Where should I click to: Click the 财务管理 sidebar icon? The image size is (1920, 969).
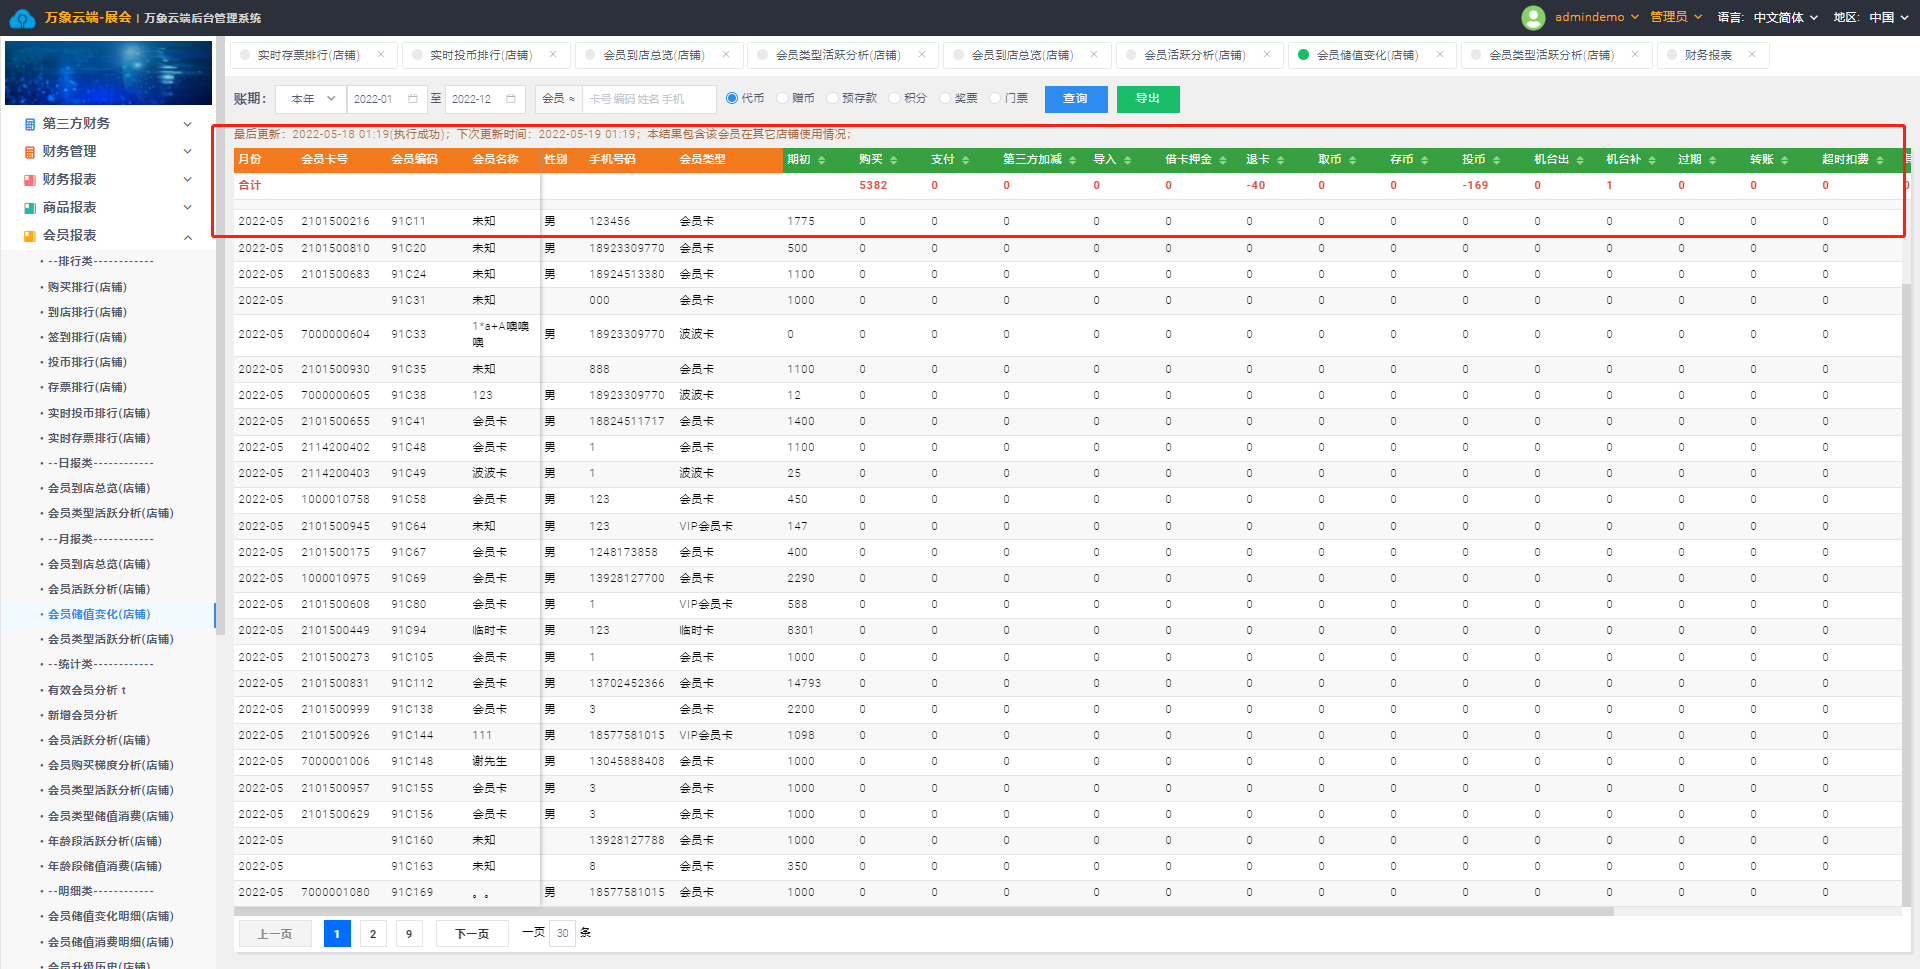pos(30,152)
